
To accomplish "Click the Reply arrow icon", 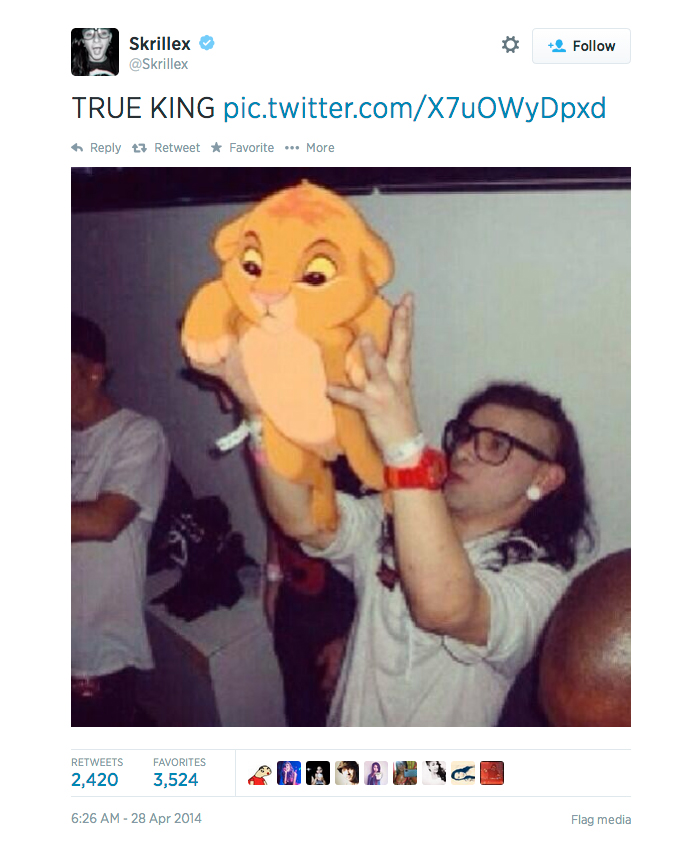I will coord(77,148).
